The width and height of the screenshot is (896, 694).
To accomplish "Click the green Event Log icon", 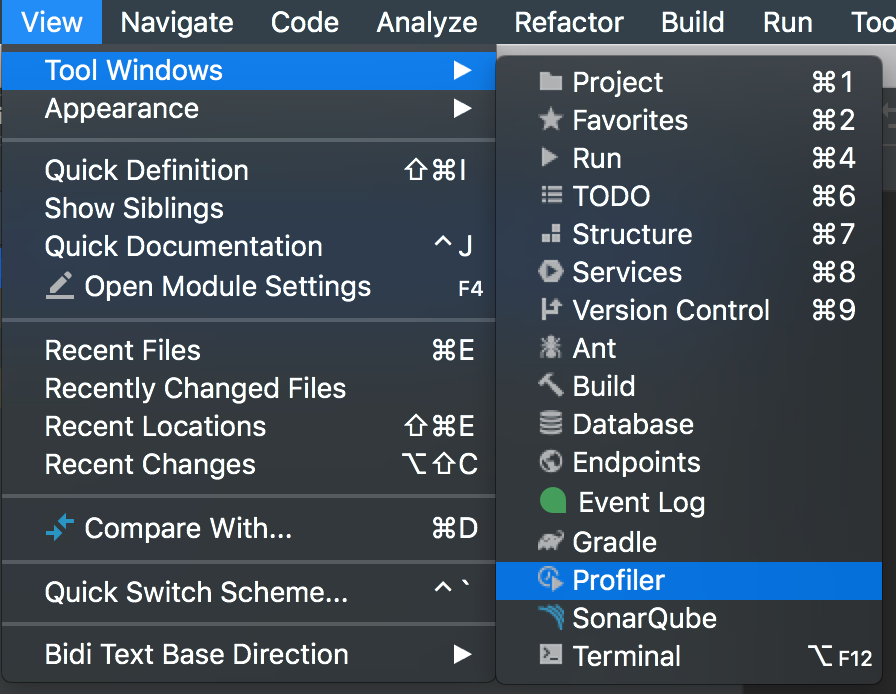I will point(553,501).
